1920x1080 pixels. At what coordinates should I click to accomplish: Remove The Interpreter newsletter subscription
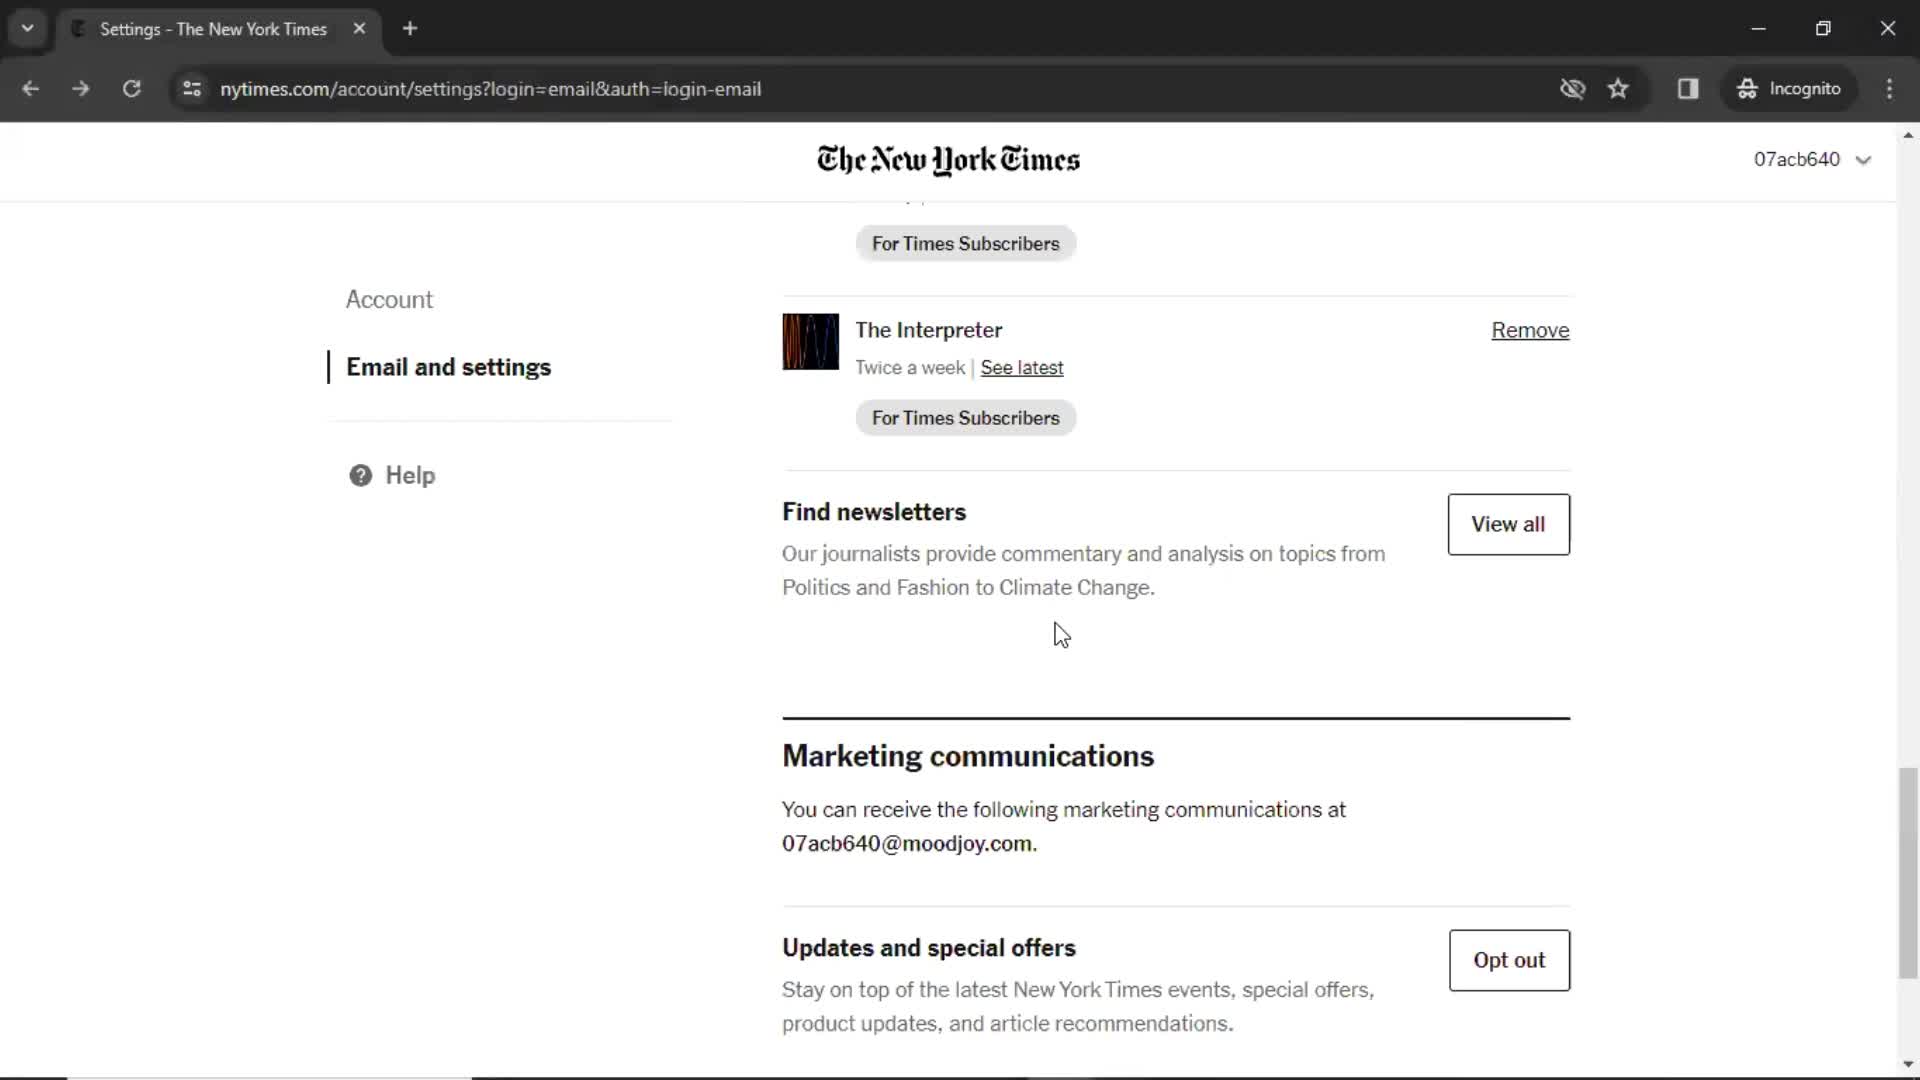1530,330
